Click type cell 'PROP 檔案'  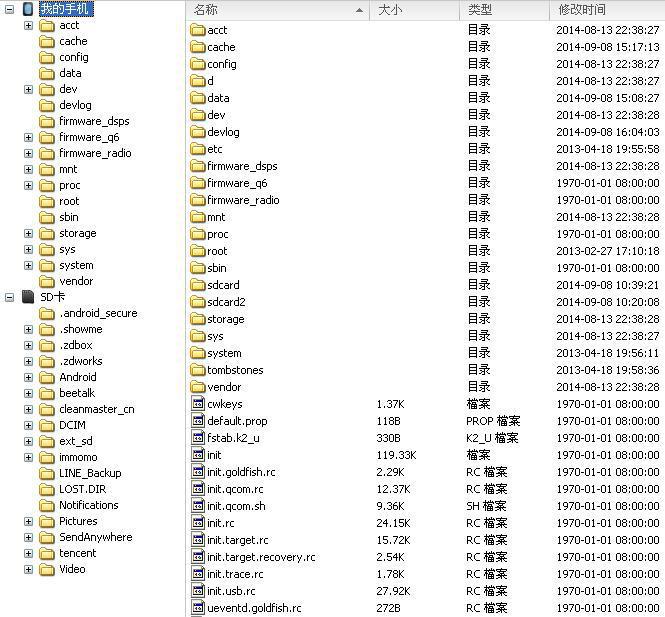[x=493, y=421]
